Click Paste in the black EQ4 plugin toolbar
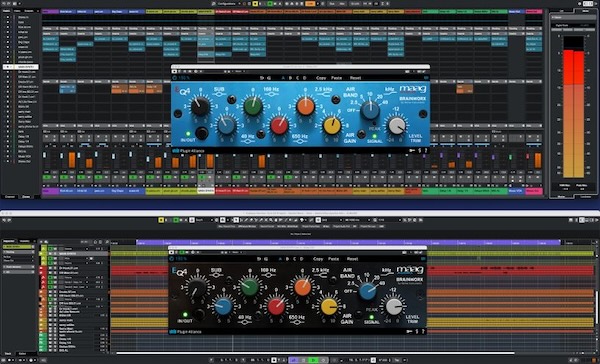This screenshot has width=600, height=364. (334, 259)
